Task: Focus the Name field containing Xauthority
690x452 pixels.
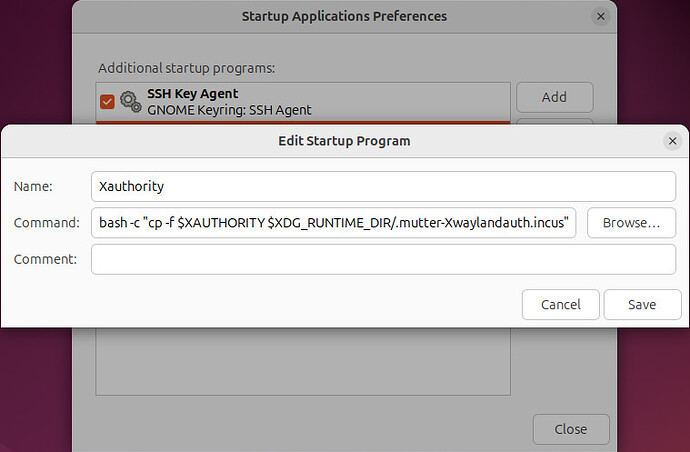Action: (x=383, y=186)
